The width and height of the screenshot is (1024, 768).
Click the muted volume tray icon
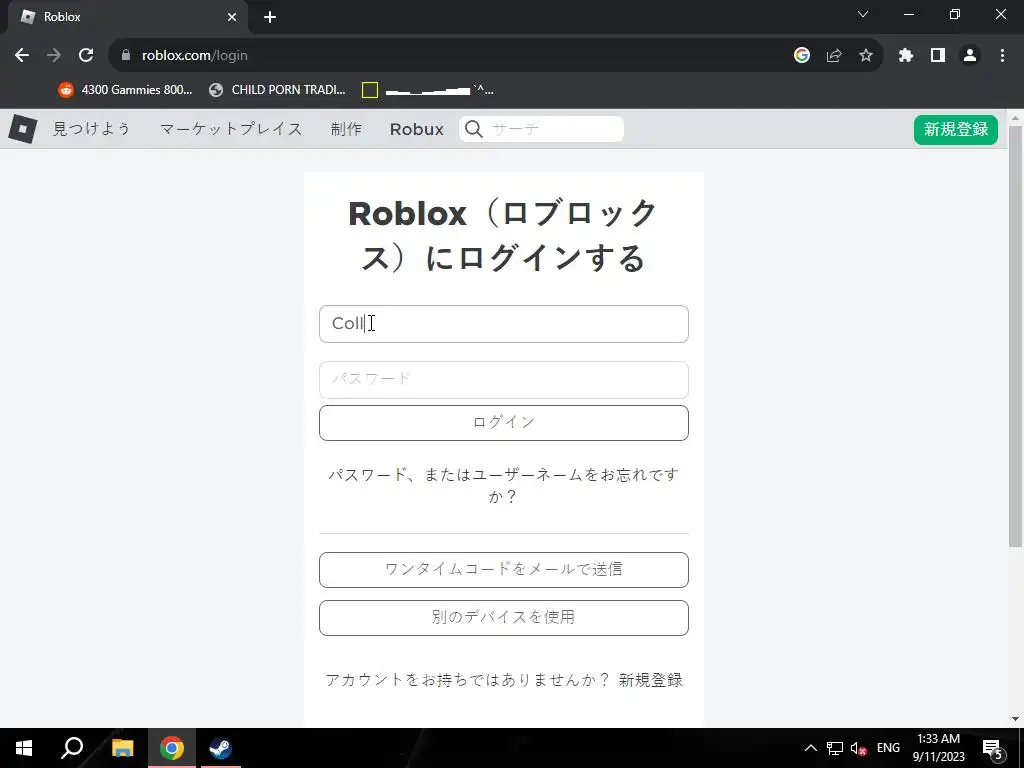858,748
